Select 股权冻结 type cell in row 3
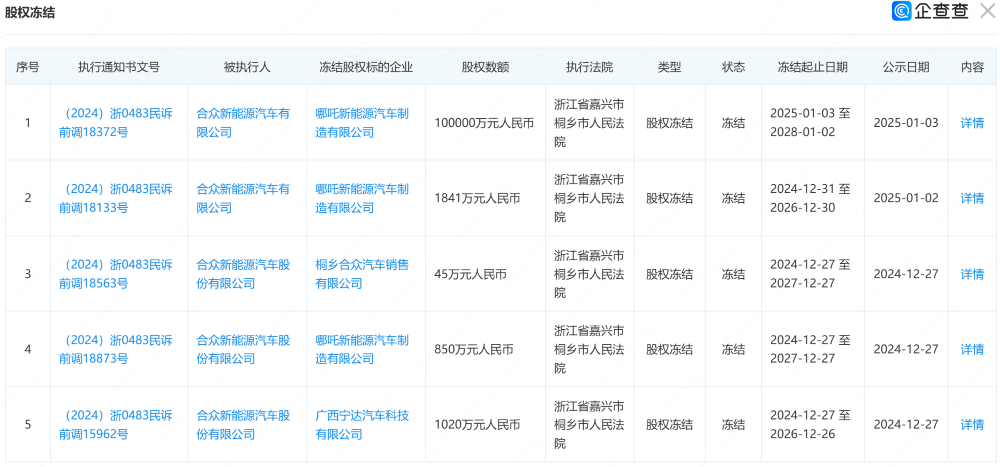 click(670, 274)
